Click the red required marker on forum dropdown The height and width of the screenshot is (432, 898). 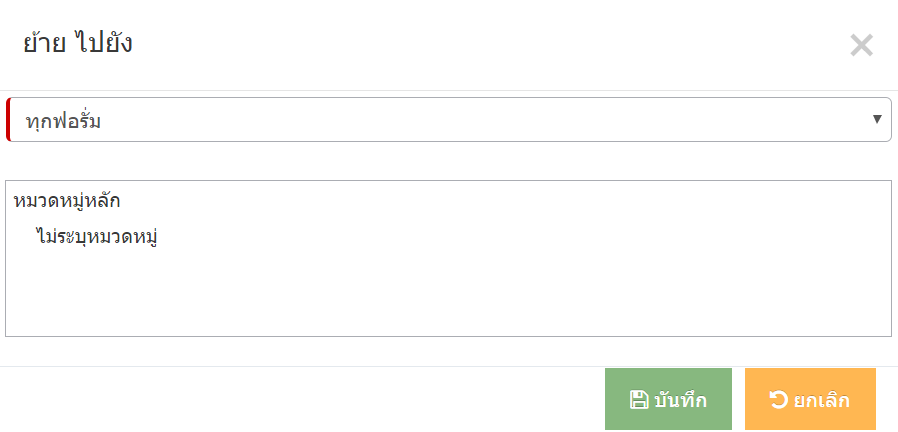tap(8, 119)
